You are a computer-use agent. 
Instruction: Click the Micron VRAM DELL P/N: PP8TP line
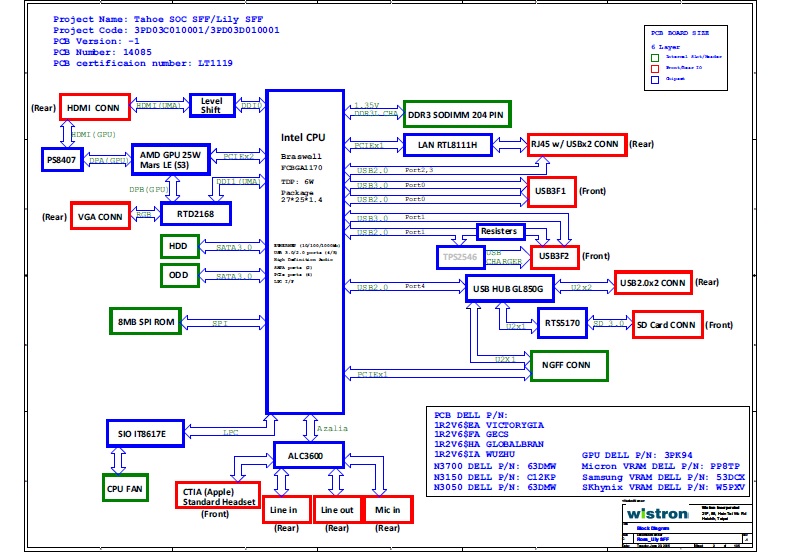pos(661,466)
